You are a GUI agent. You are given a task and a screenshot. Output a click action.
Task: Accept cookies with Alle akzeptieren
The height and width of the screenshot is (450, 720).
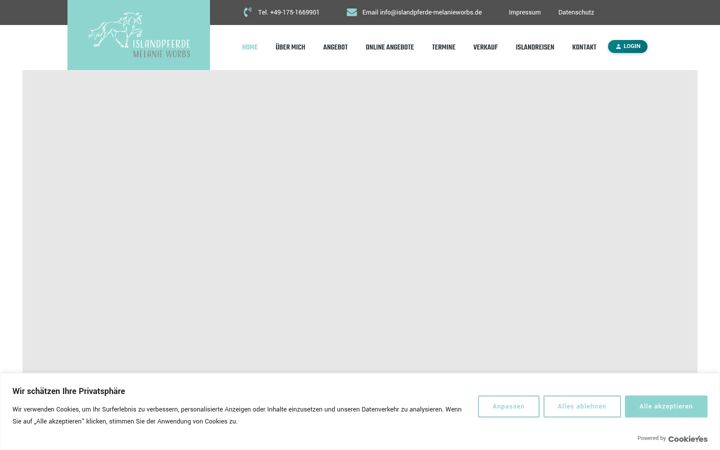coord(666,406)
